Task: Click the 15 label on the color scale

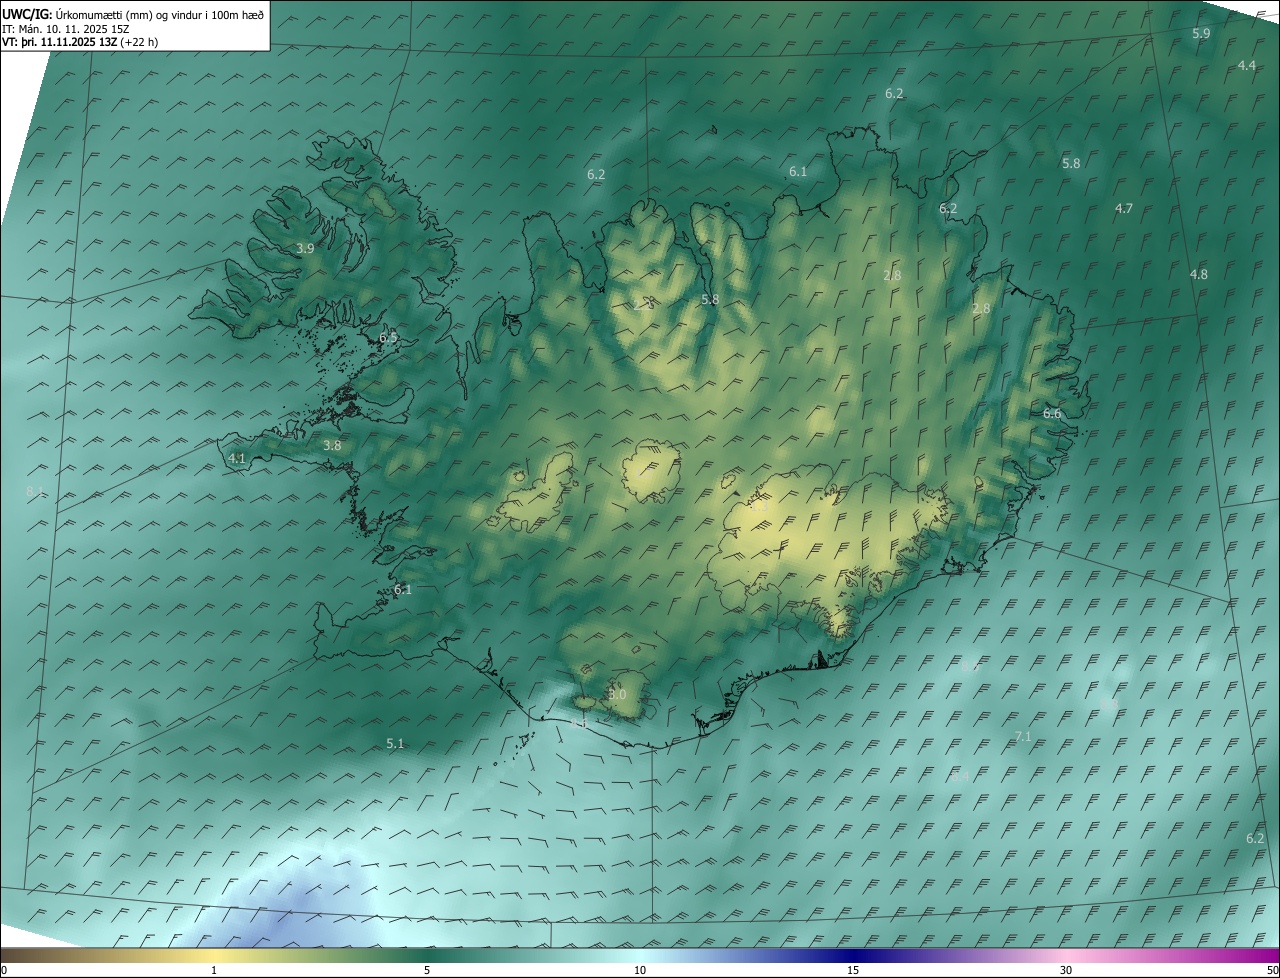Action: coord(853,970)
